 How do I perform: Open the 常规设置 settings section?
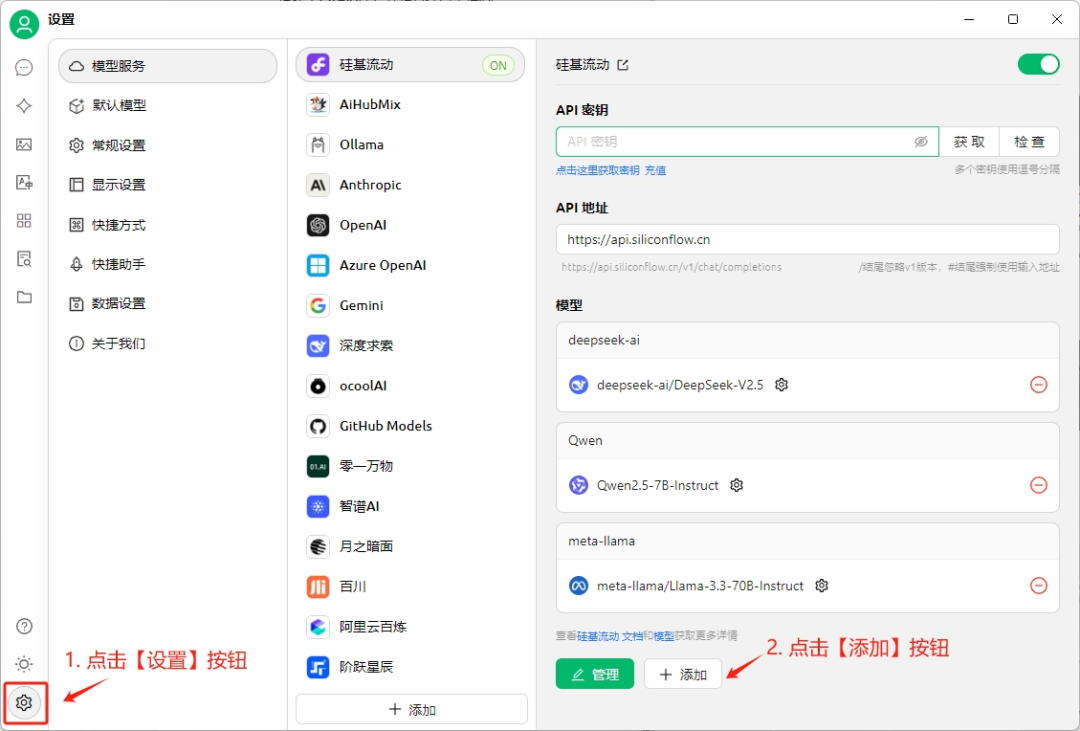[x=168, y=145]
